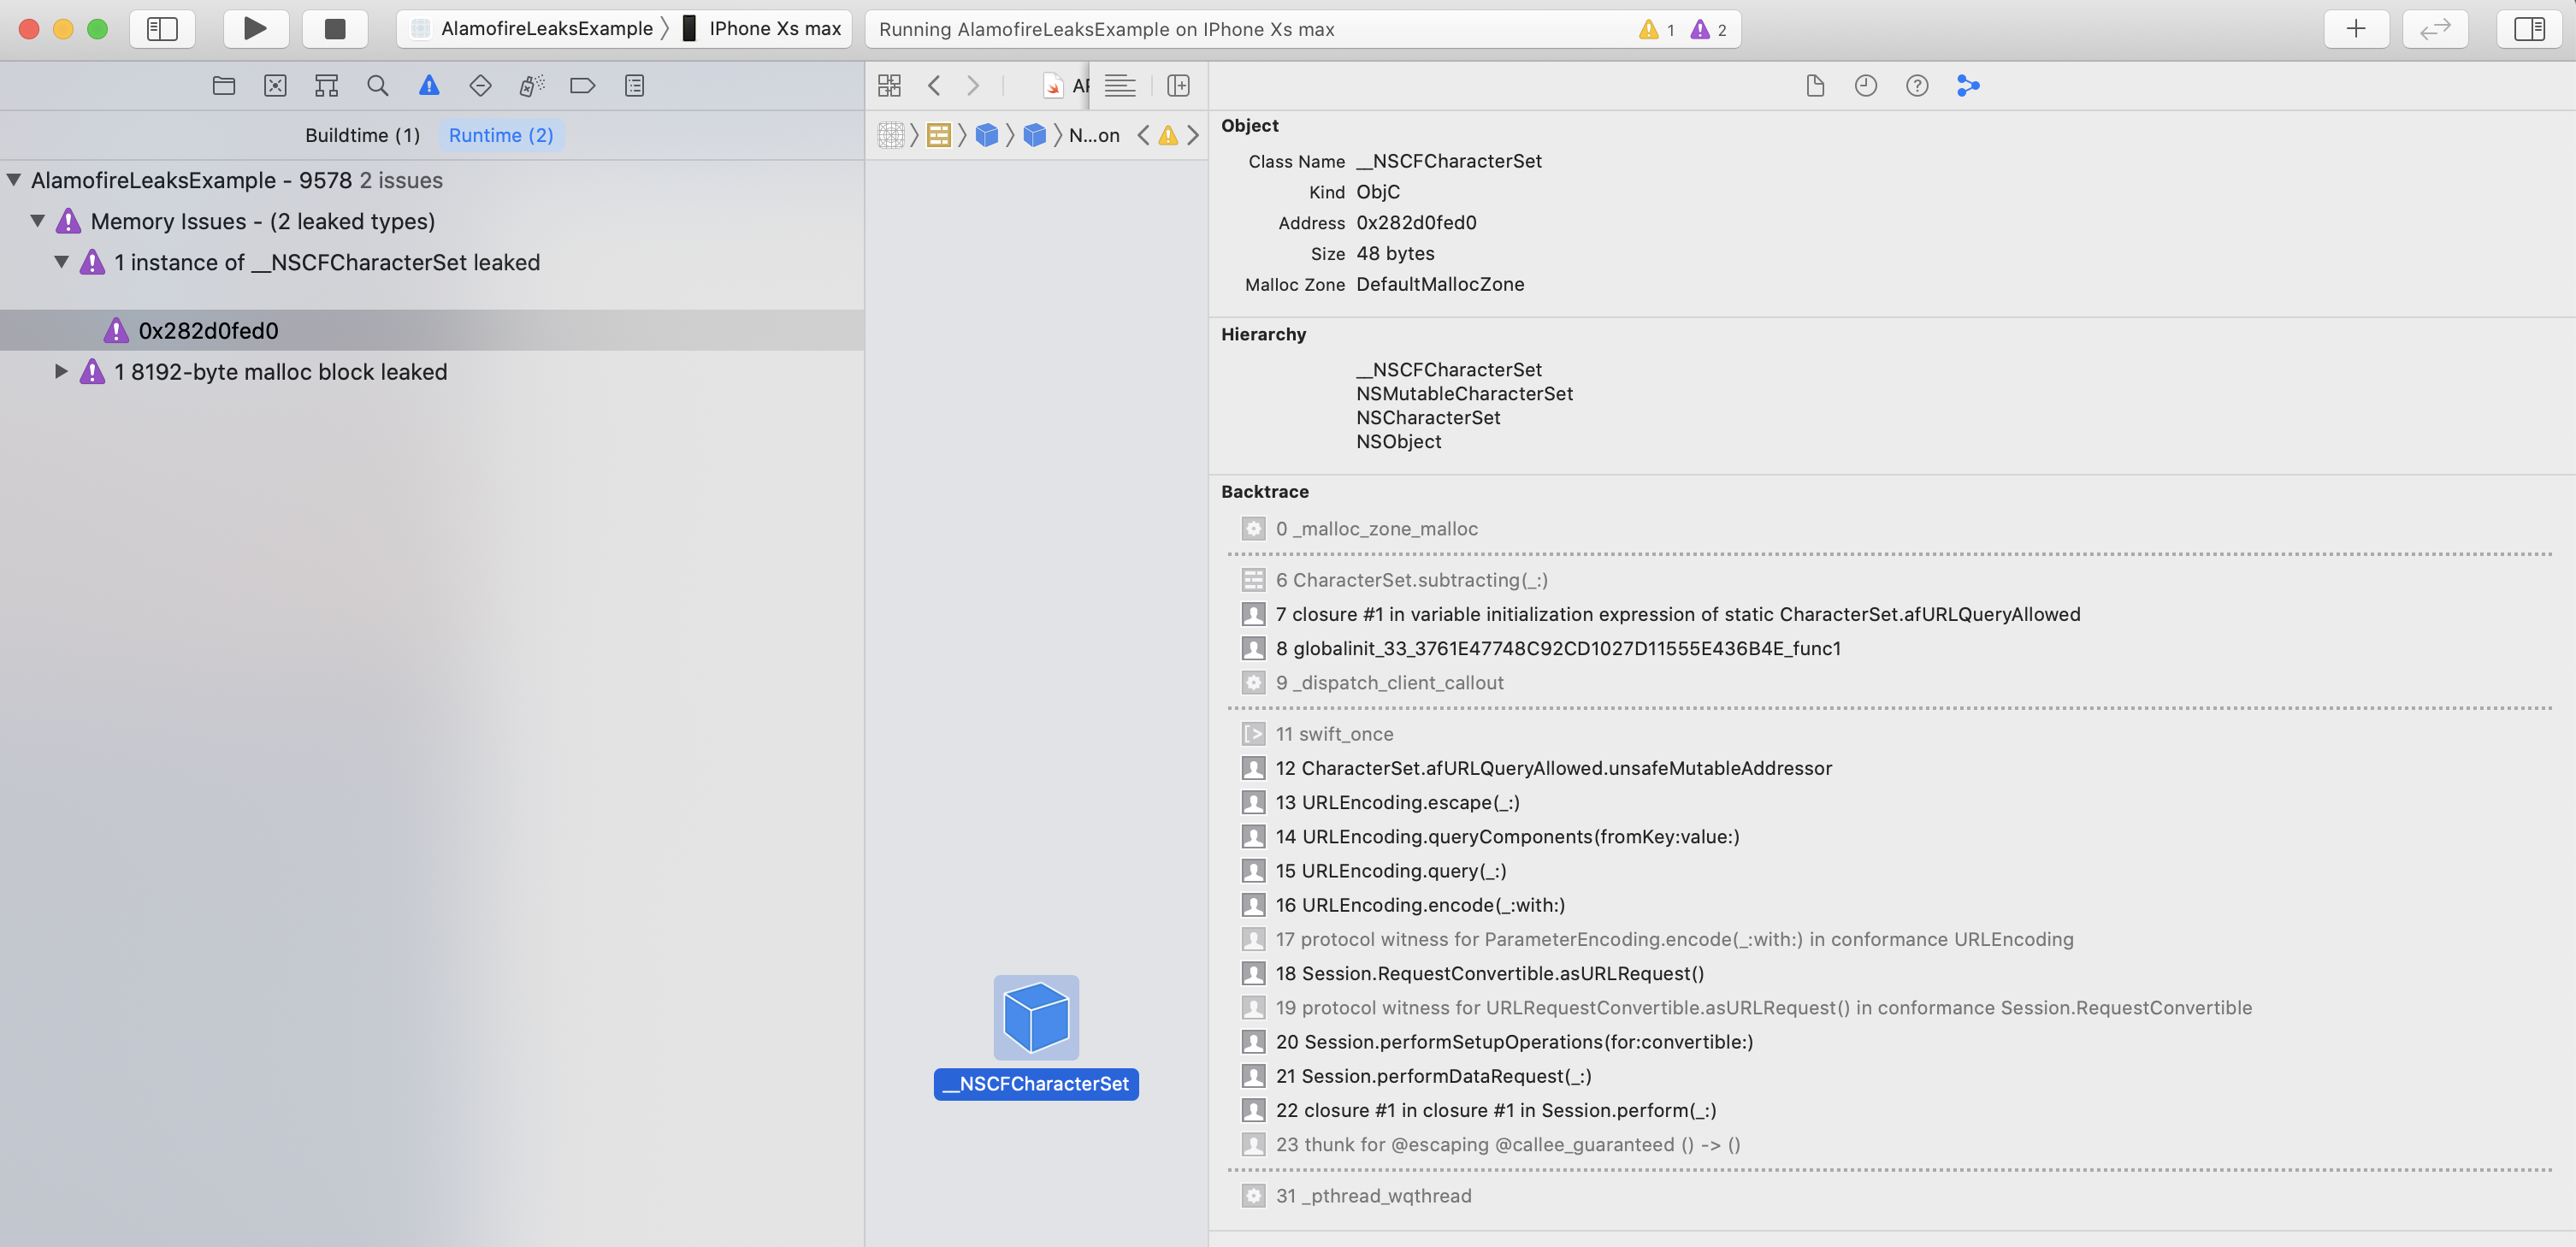
Task: Open Quick Help with the question mark icon
Action: 1917,85
